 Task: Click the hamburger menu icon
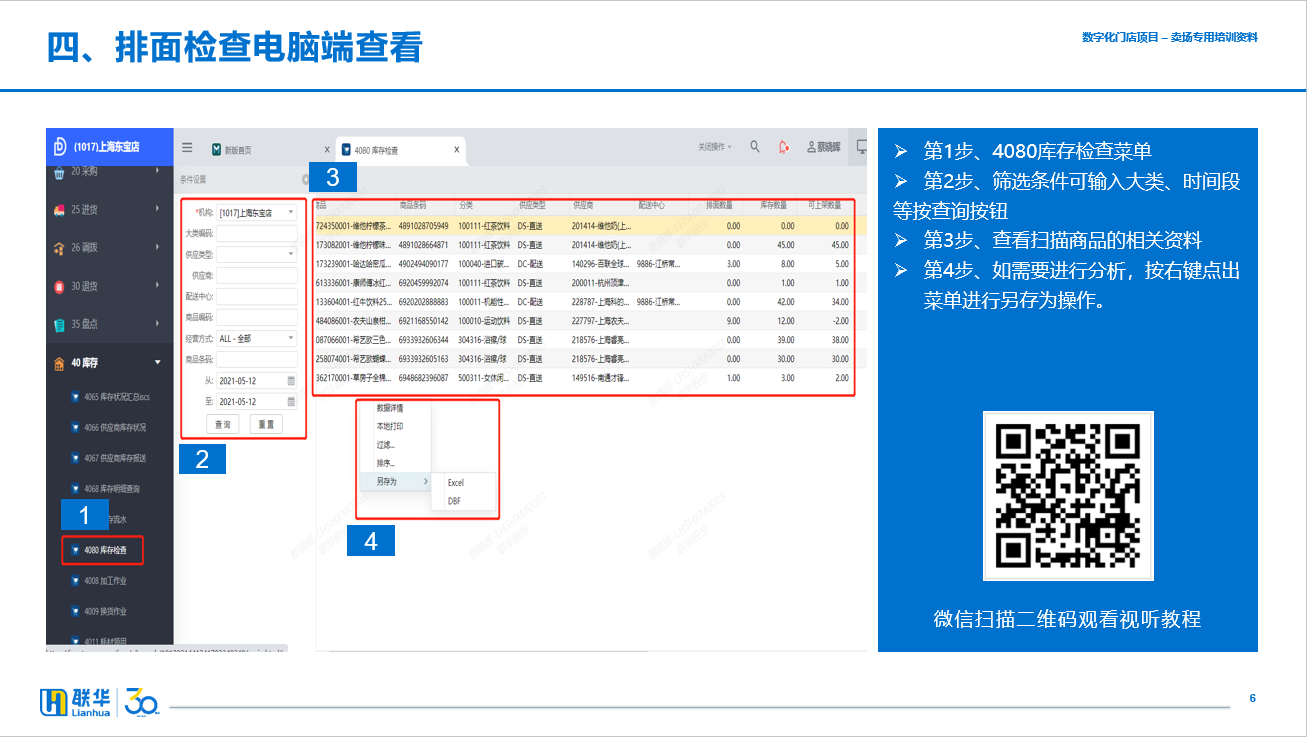point(187,148)
